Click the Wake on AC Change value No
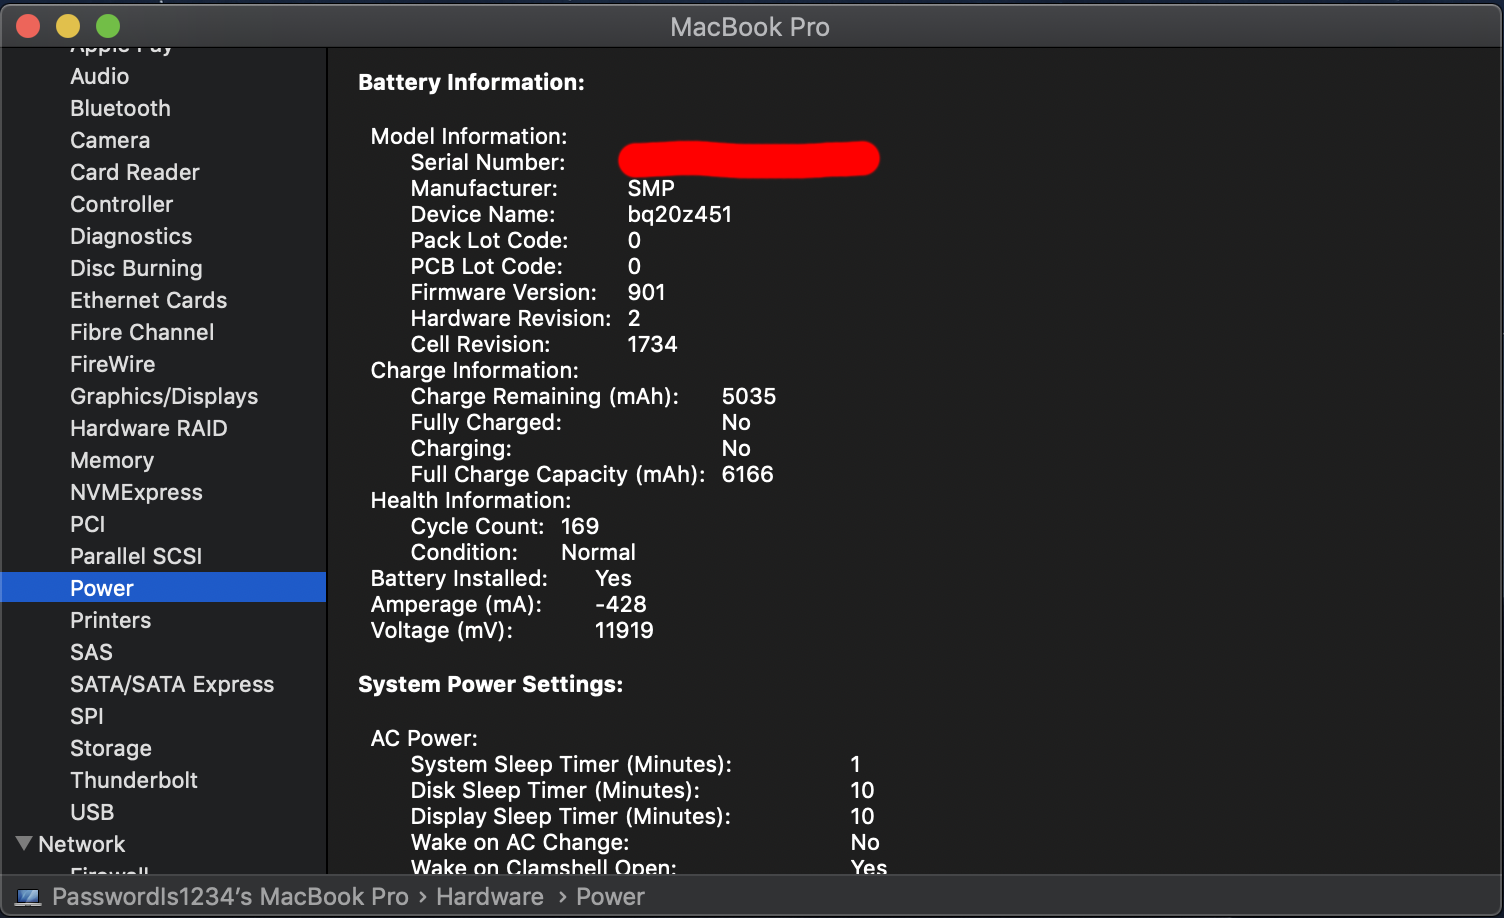 coord(865,842)
